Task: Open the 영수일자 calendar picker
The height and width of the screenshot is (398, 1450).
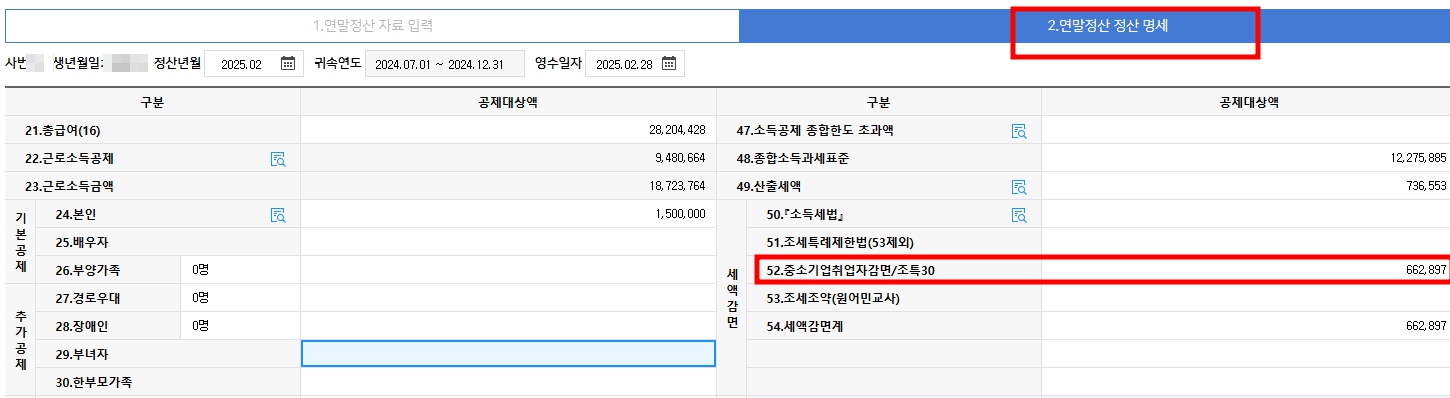Action: pos(669,64)
